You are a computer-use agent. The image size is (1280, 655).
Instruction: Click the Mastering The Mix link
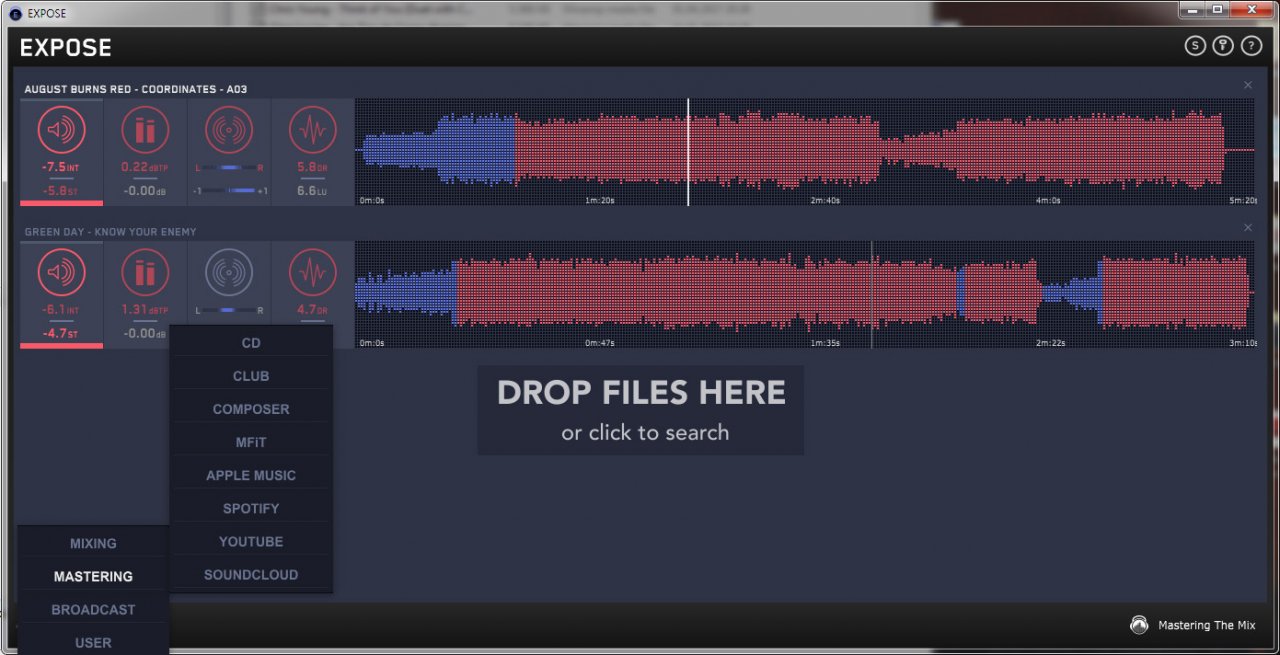[1206, 625]
